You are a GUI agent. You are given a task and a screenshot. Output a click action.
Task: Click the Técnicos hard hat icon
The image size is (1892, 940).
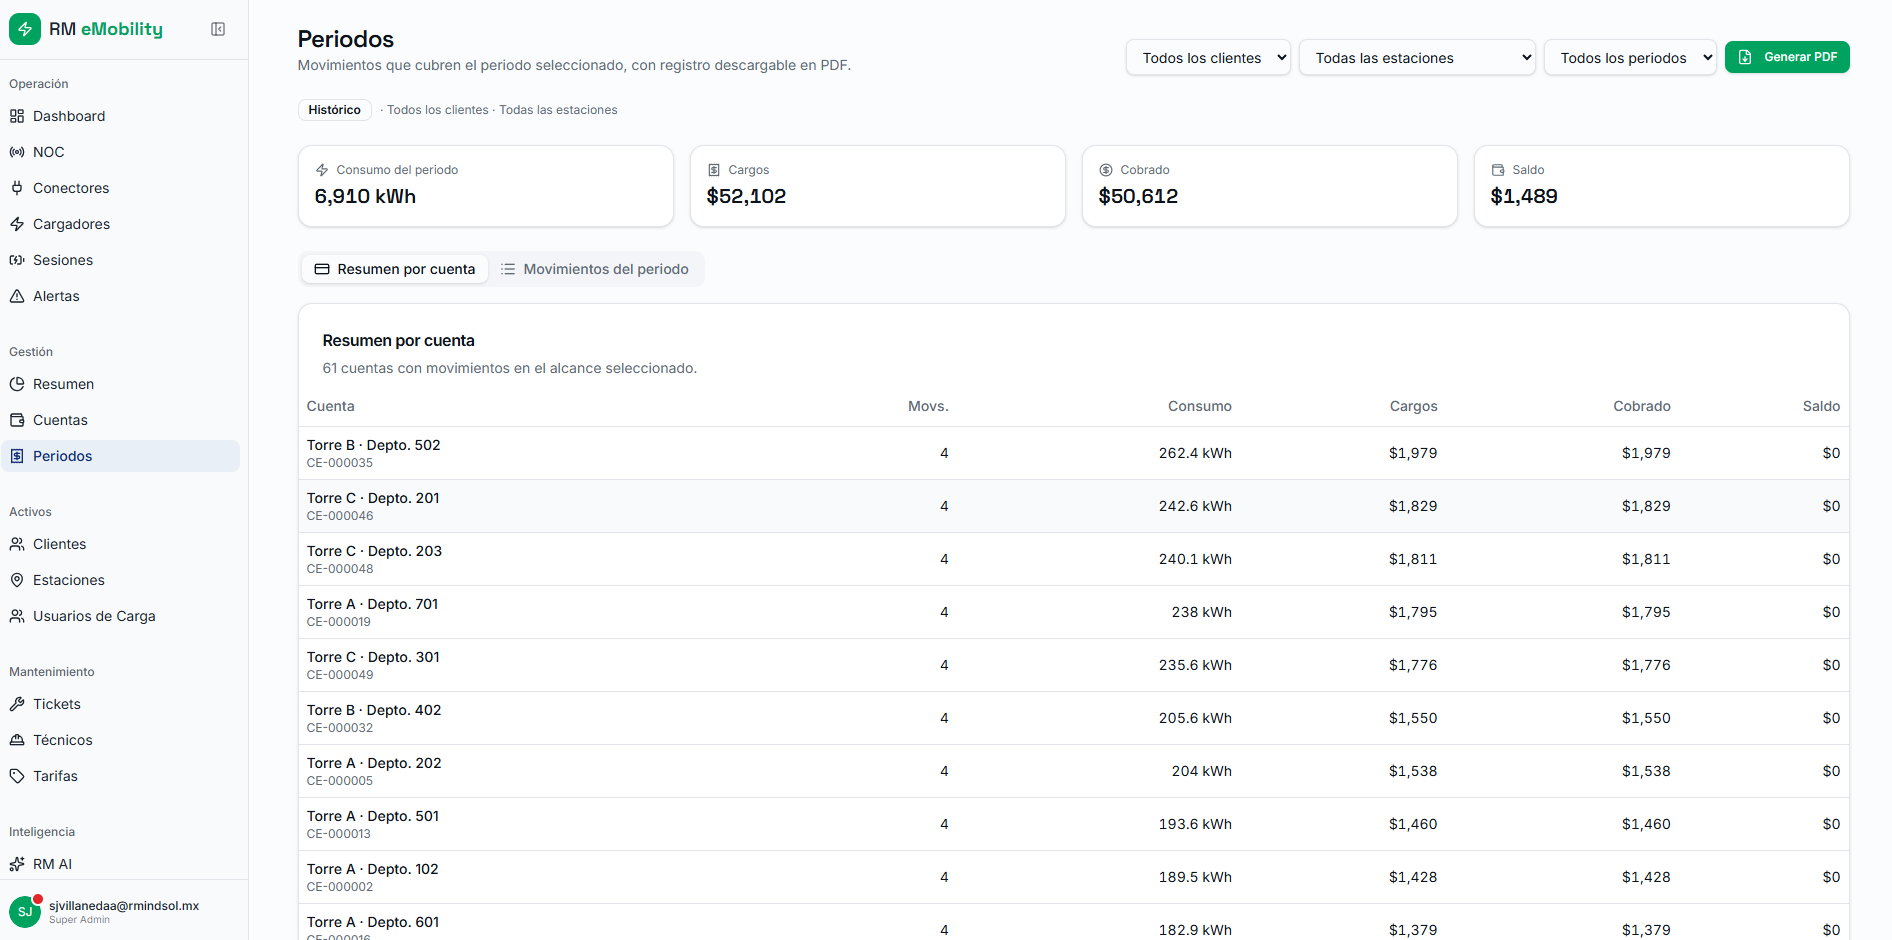[x=17, y=740]
